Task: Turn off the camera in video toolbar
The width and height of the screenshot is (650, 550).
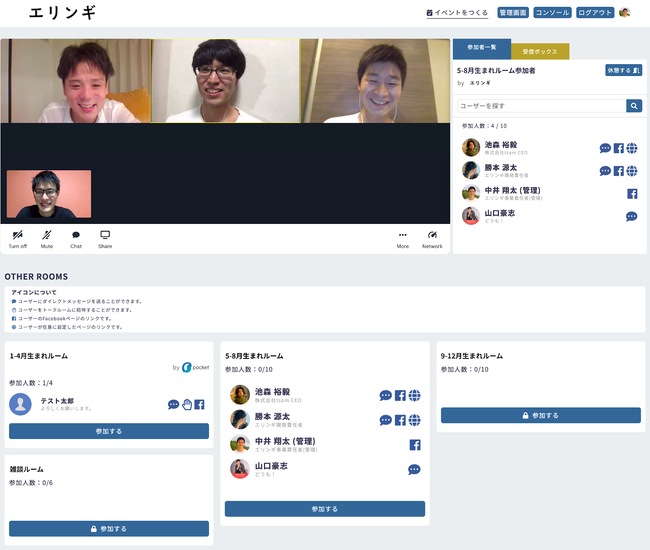Action: [x=17, y=236]
